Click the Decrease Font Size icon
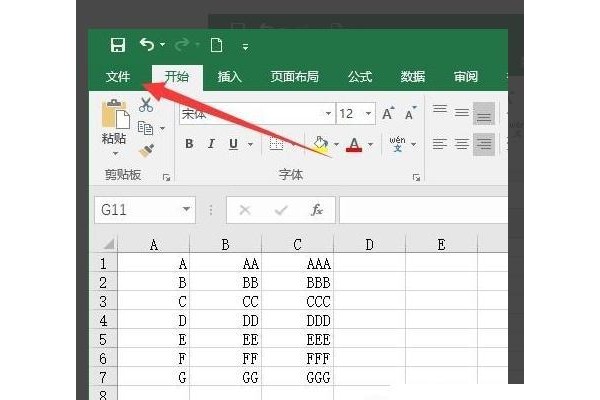Viewport: 600px width, 400px height. [411, 113]
